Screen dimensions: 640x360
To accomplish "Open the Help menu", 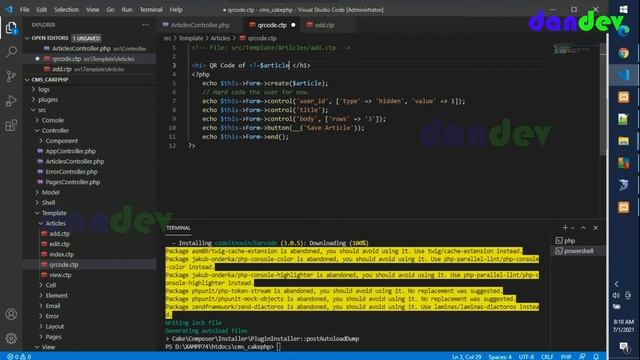I will 176,9.
